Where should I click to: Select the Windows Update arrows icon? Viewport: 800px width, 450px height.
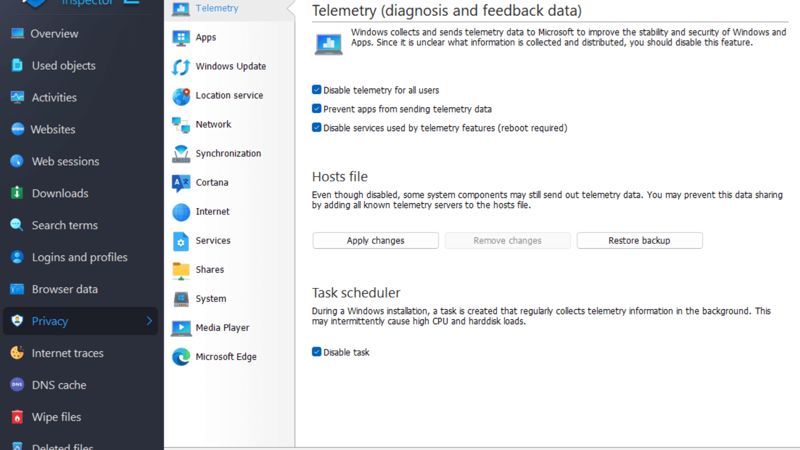[x=181, y=67]
